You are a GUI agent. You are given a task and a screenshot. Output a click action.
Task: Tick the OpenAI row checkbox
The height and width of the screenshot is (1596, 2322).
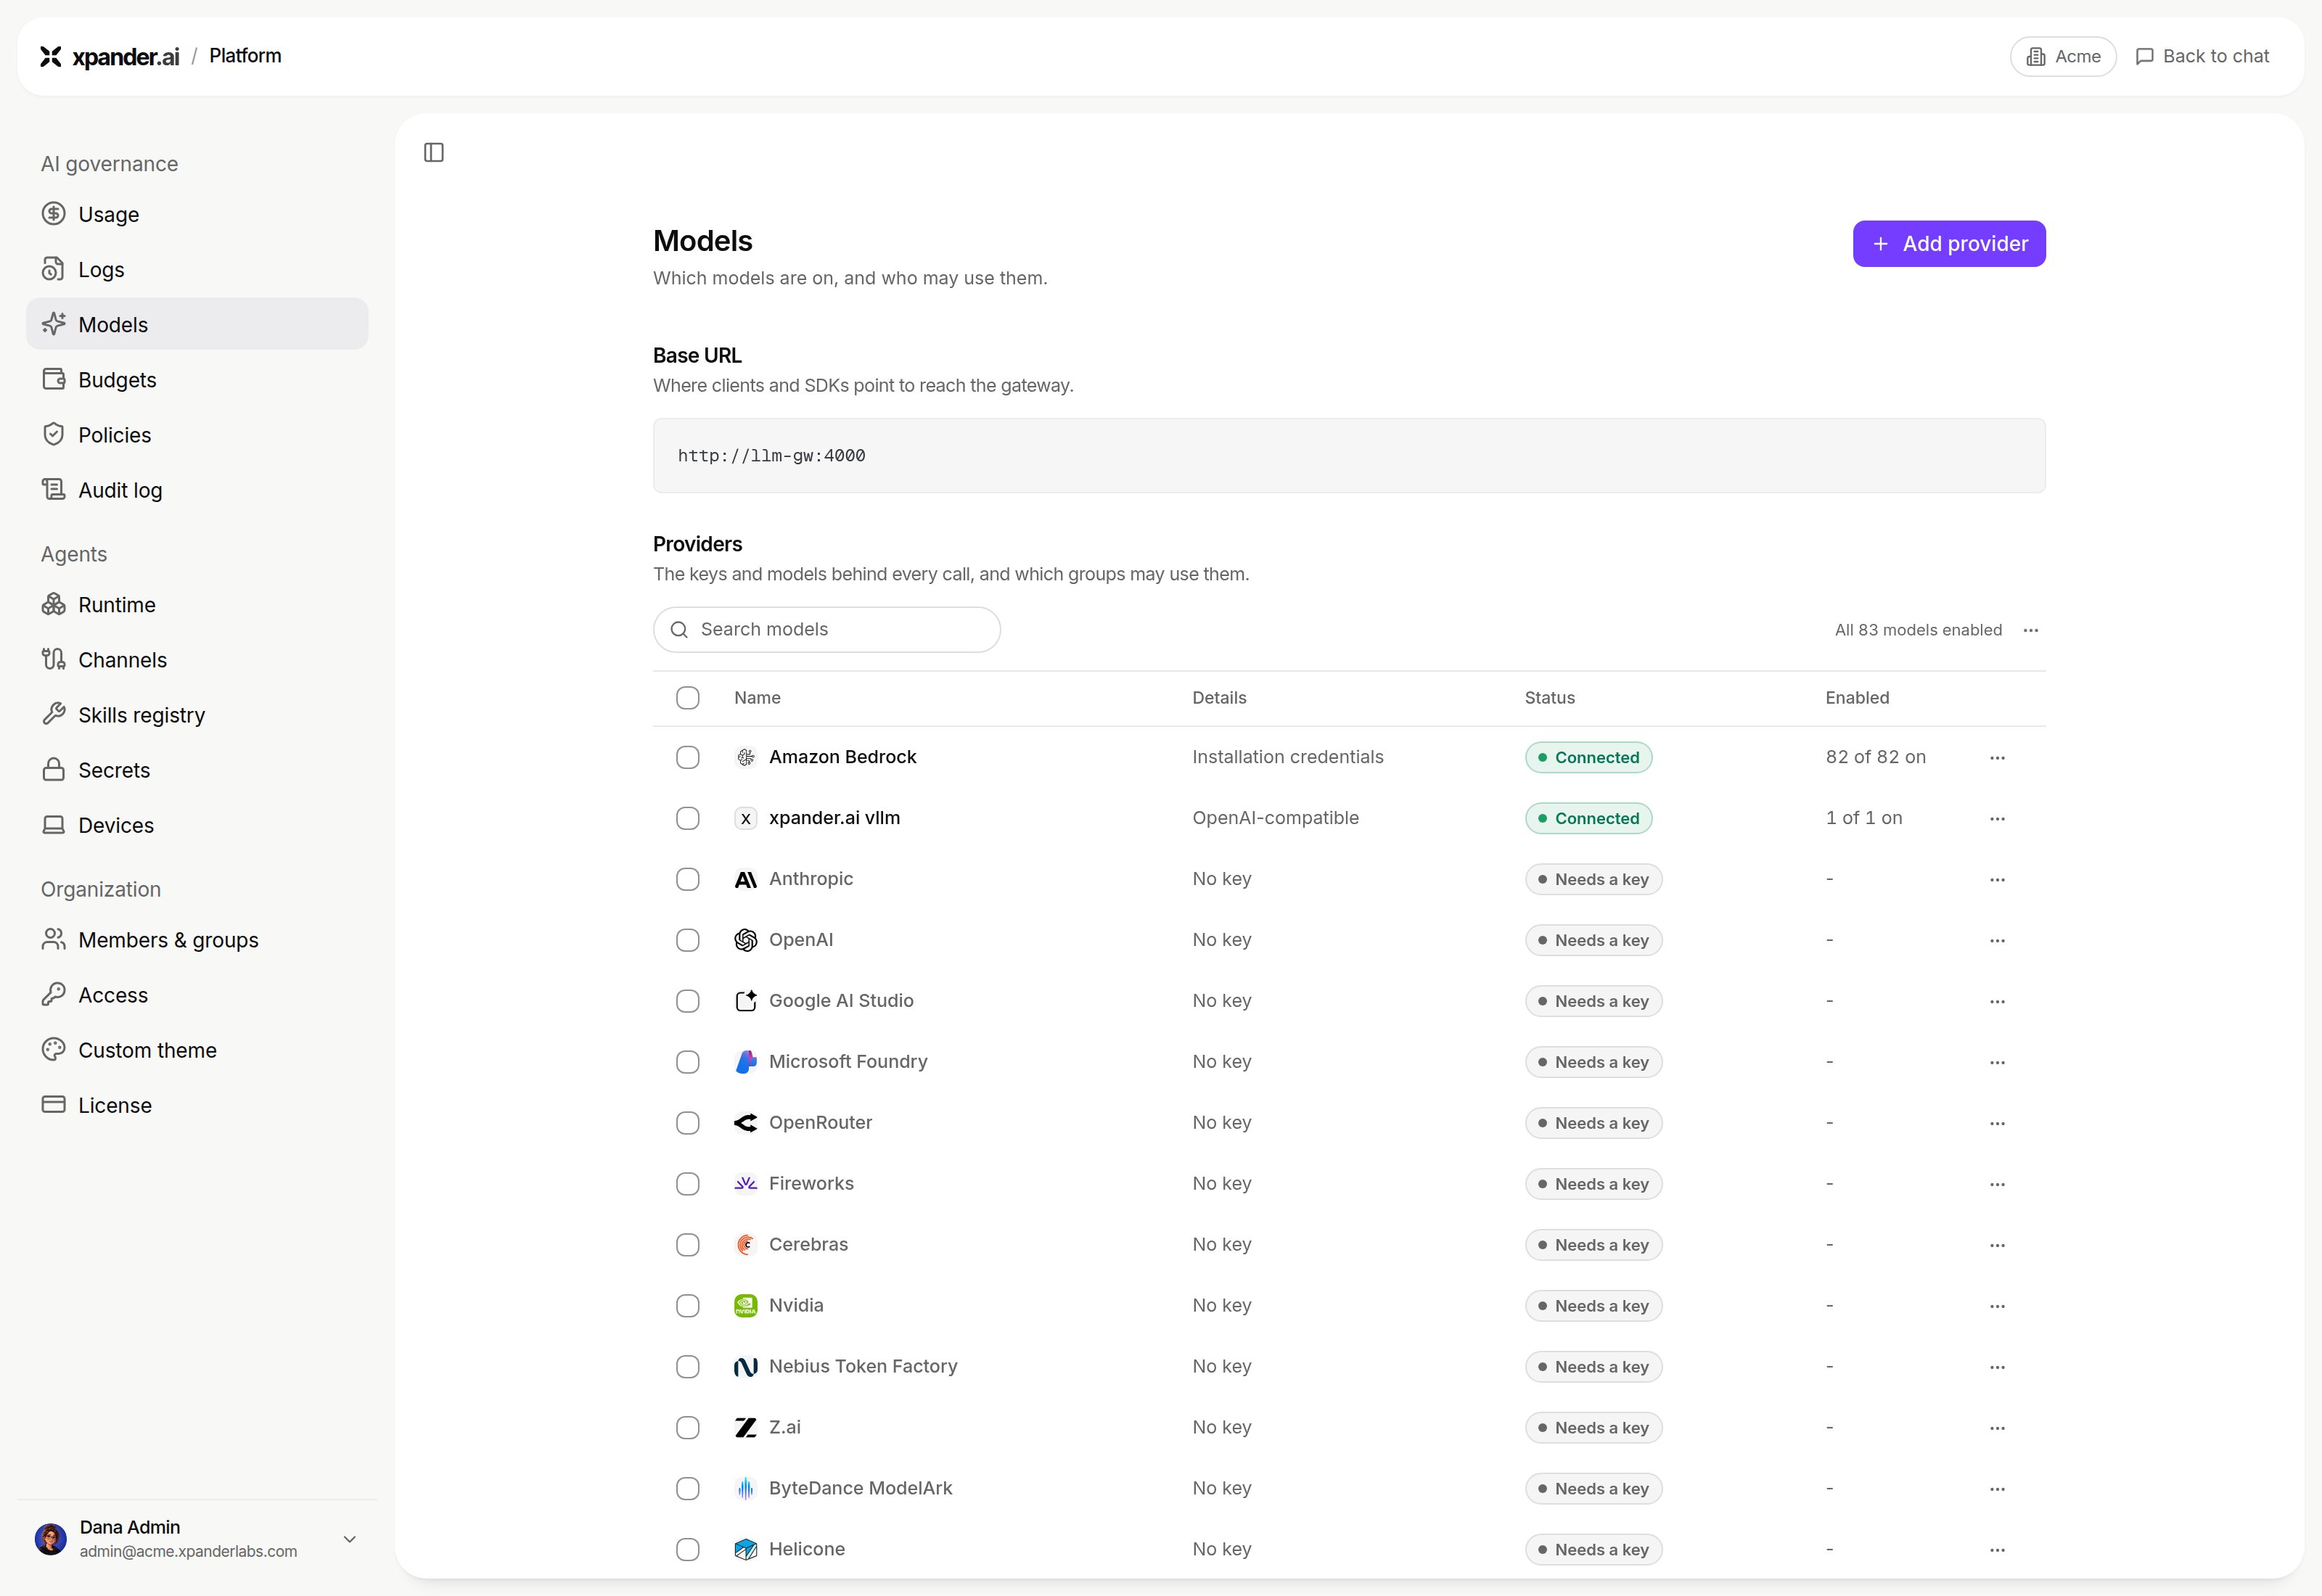(x=687, y=940)
